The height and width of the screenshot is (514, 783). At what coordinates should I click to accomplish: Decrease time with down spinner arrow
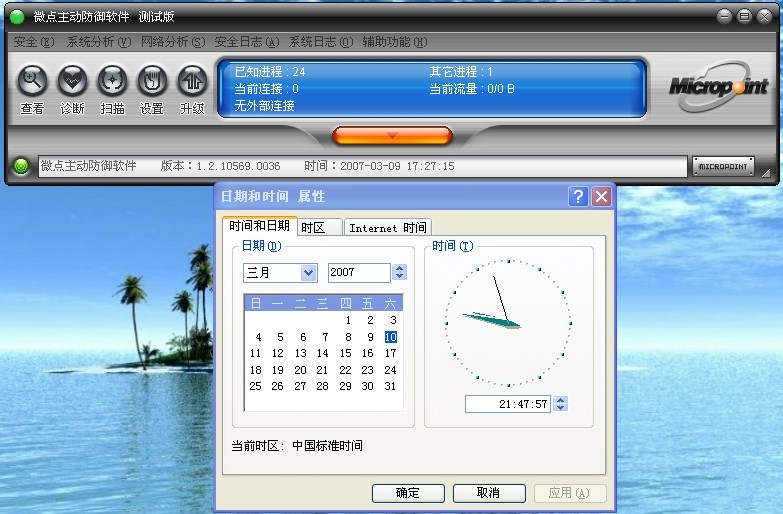tap(561, 408)
